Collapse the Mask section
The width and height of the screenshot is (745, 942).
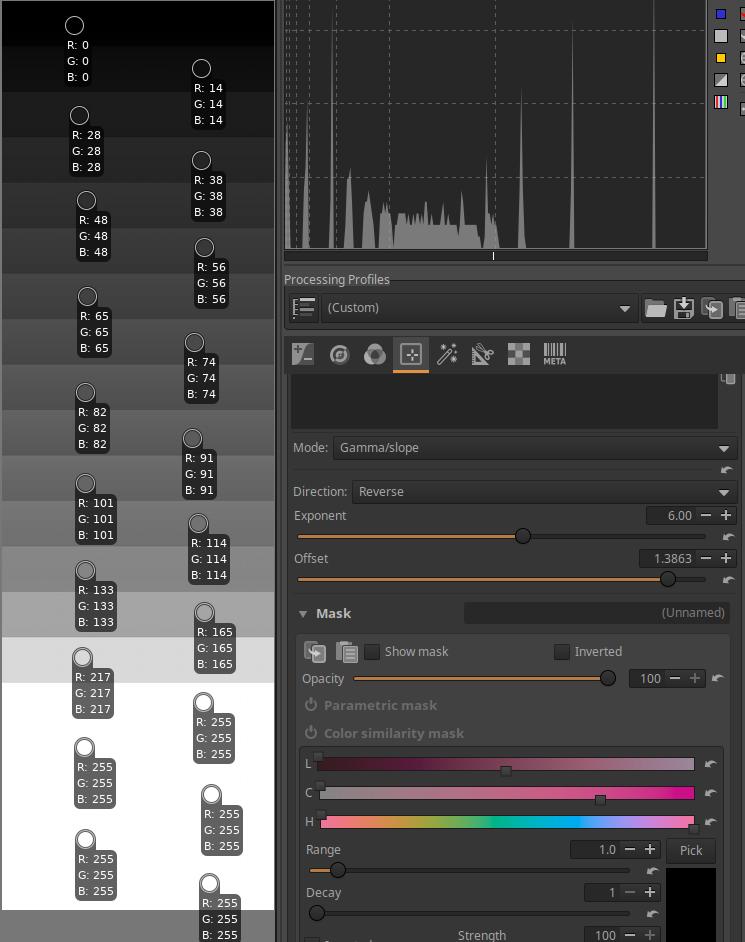(303, 614)
